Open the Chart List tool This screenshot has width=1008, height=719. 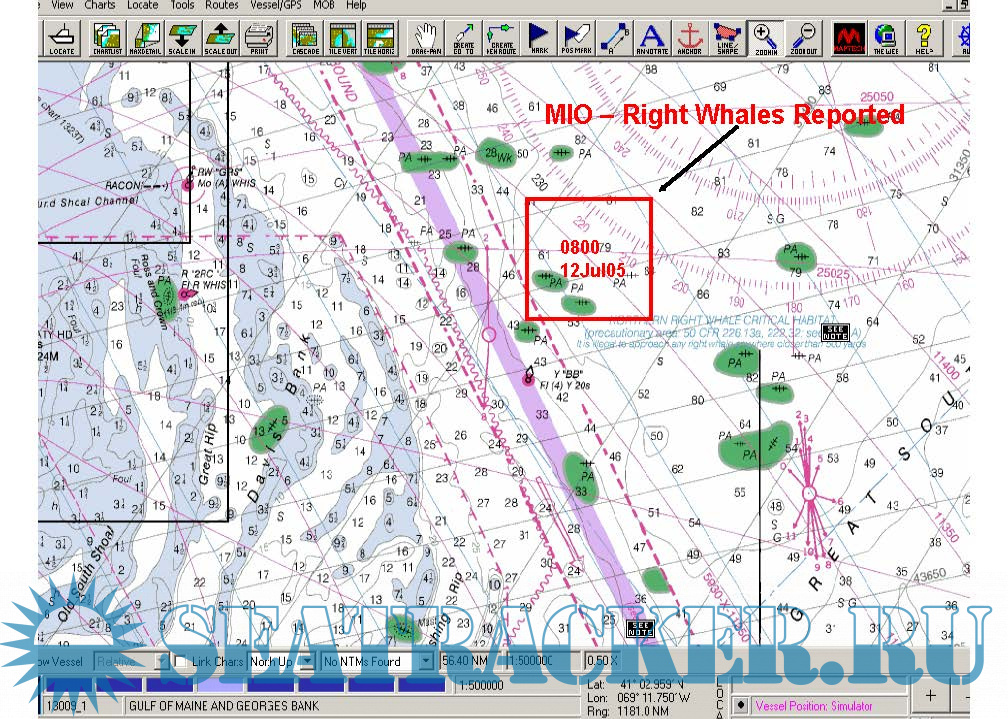click(x=107, y=37)
